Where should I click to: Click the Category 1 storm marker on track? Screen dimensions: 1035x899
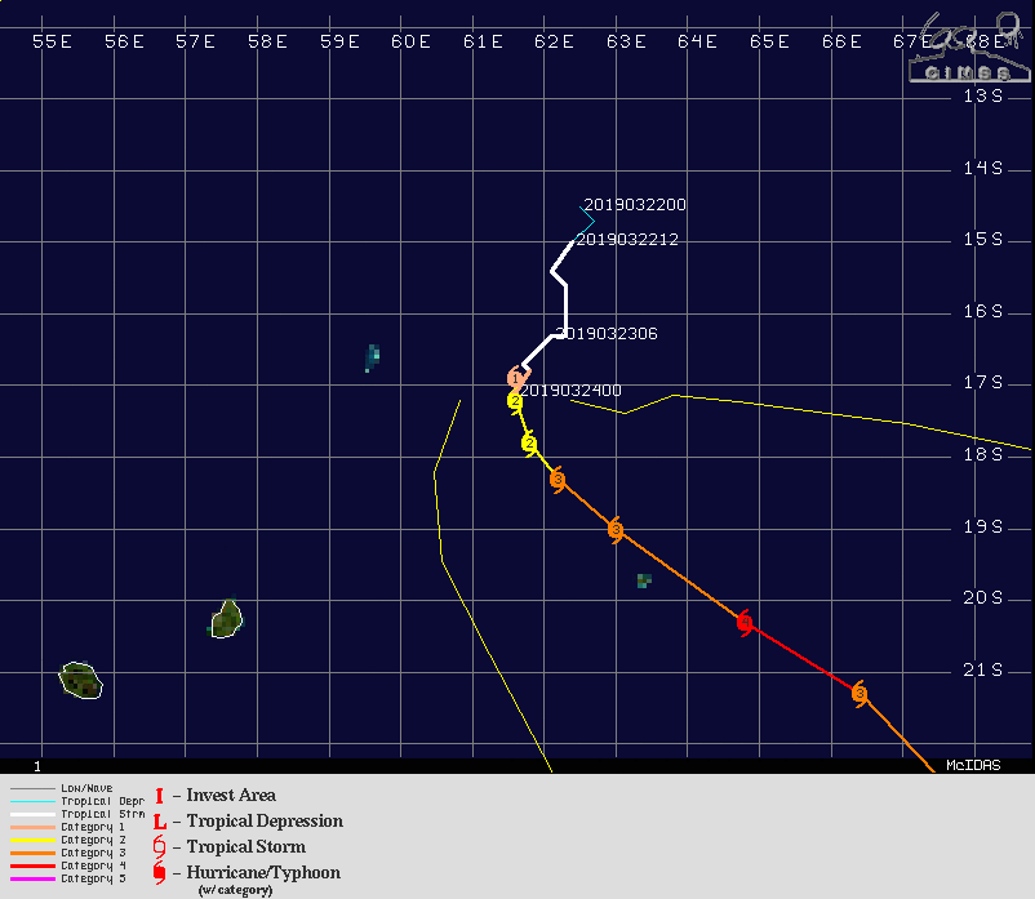tap(517, 378)
